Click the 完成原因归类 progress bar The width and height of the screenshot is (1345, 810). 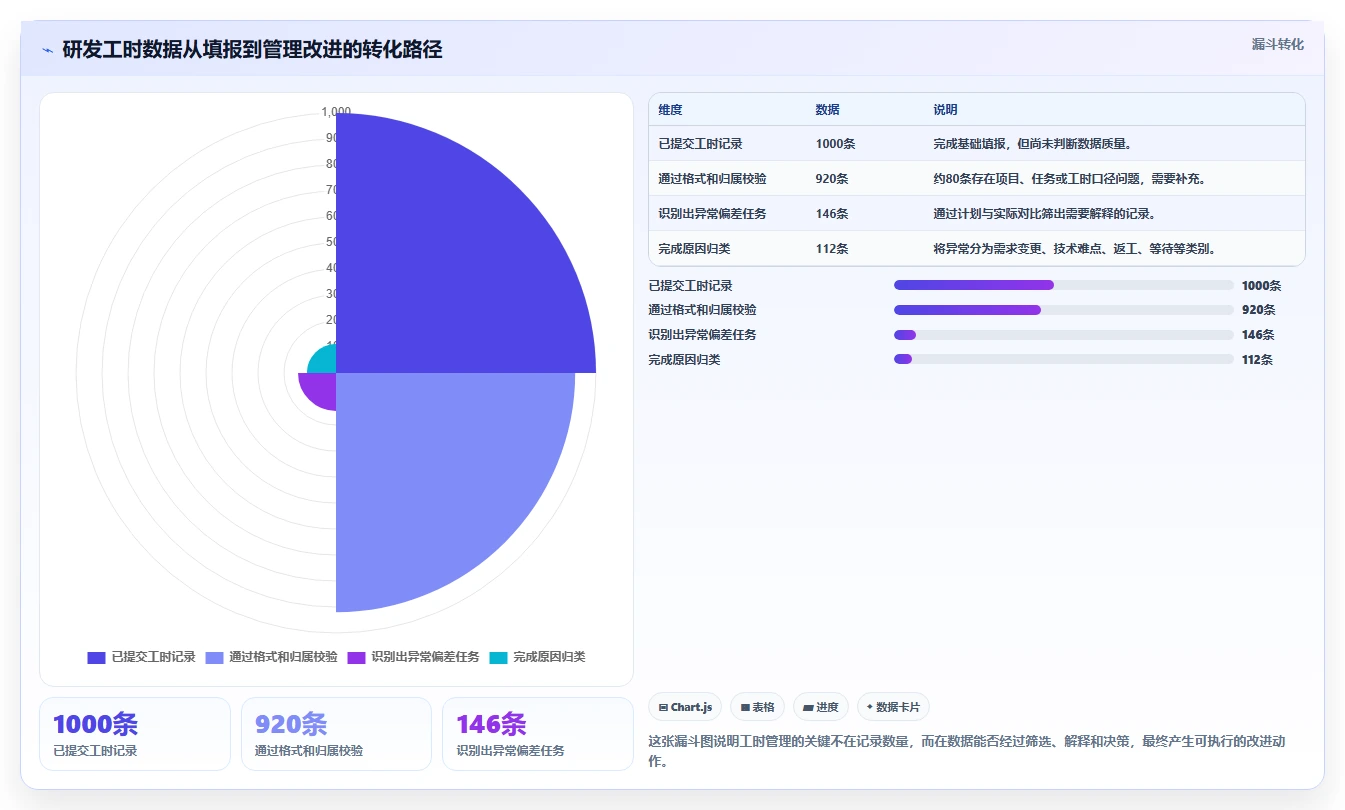(x=1063, y=359)
